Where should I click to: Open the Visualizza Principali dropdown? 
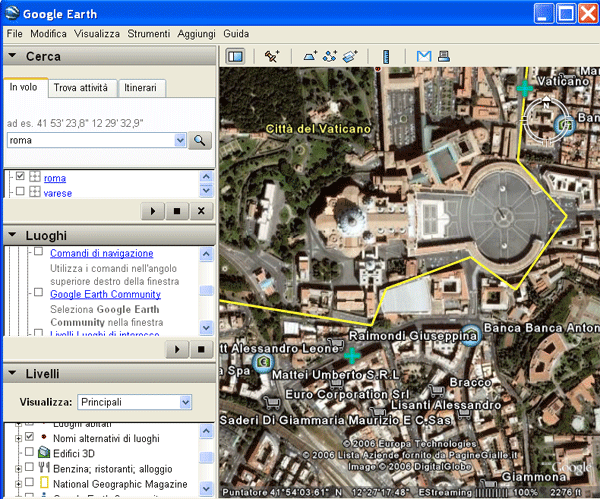click(x=186, y=402)
